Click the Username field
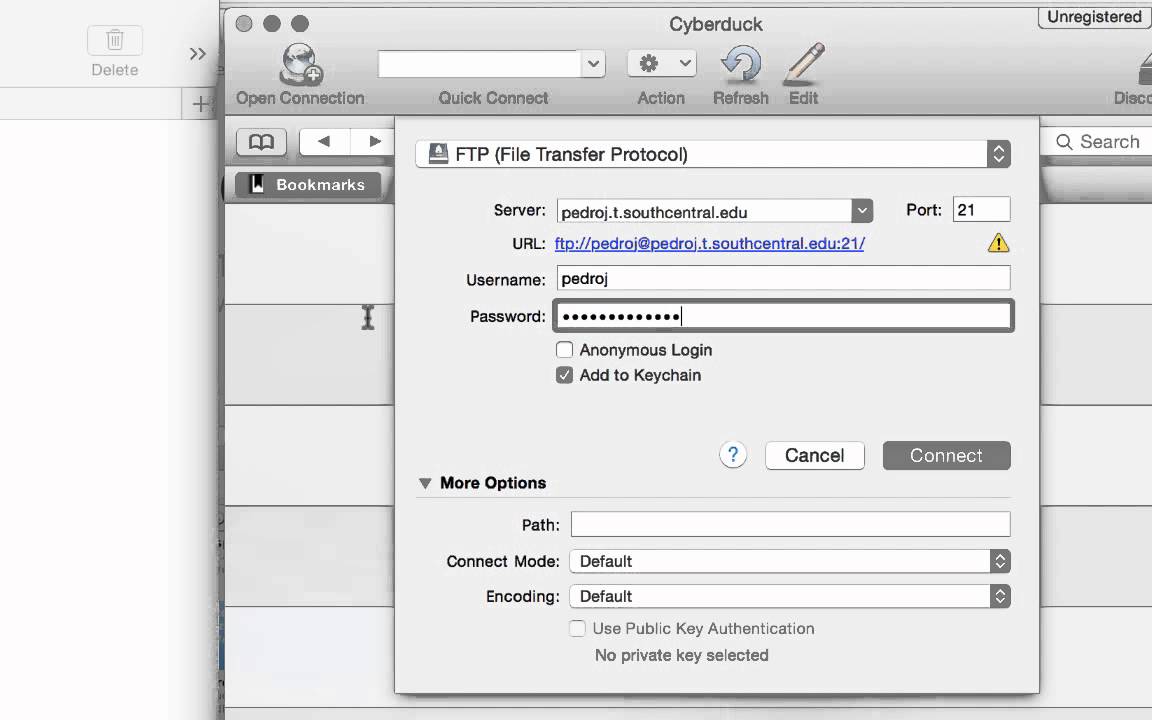The height and width of the screenshot is (720, 1152). tap(783, 278)
